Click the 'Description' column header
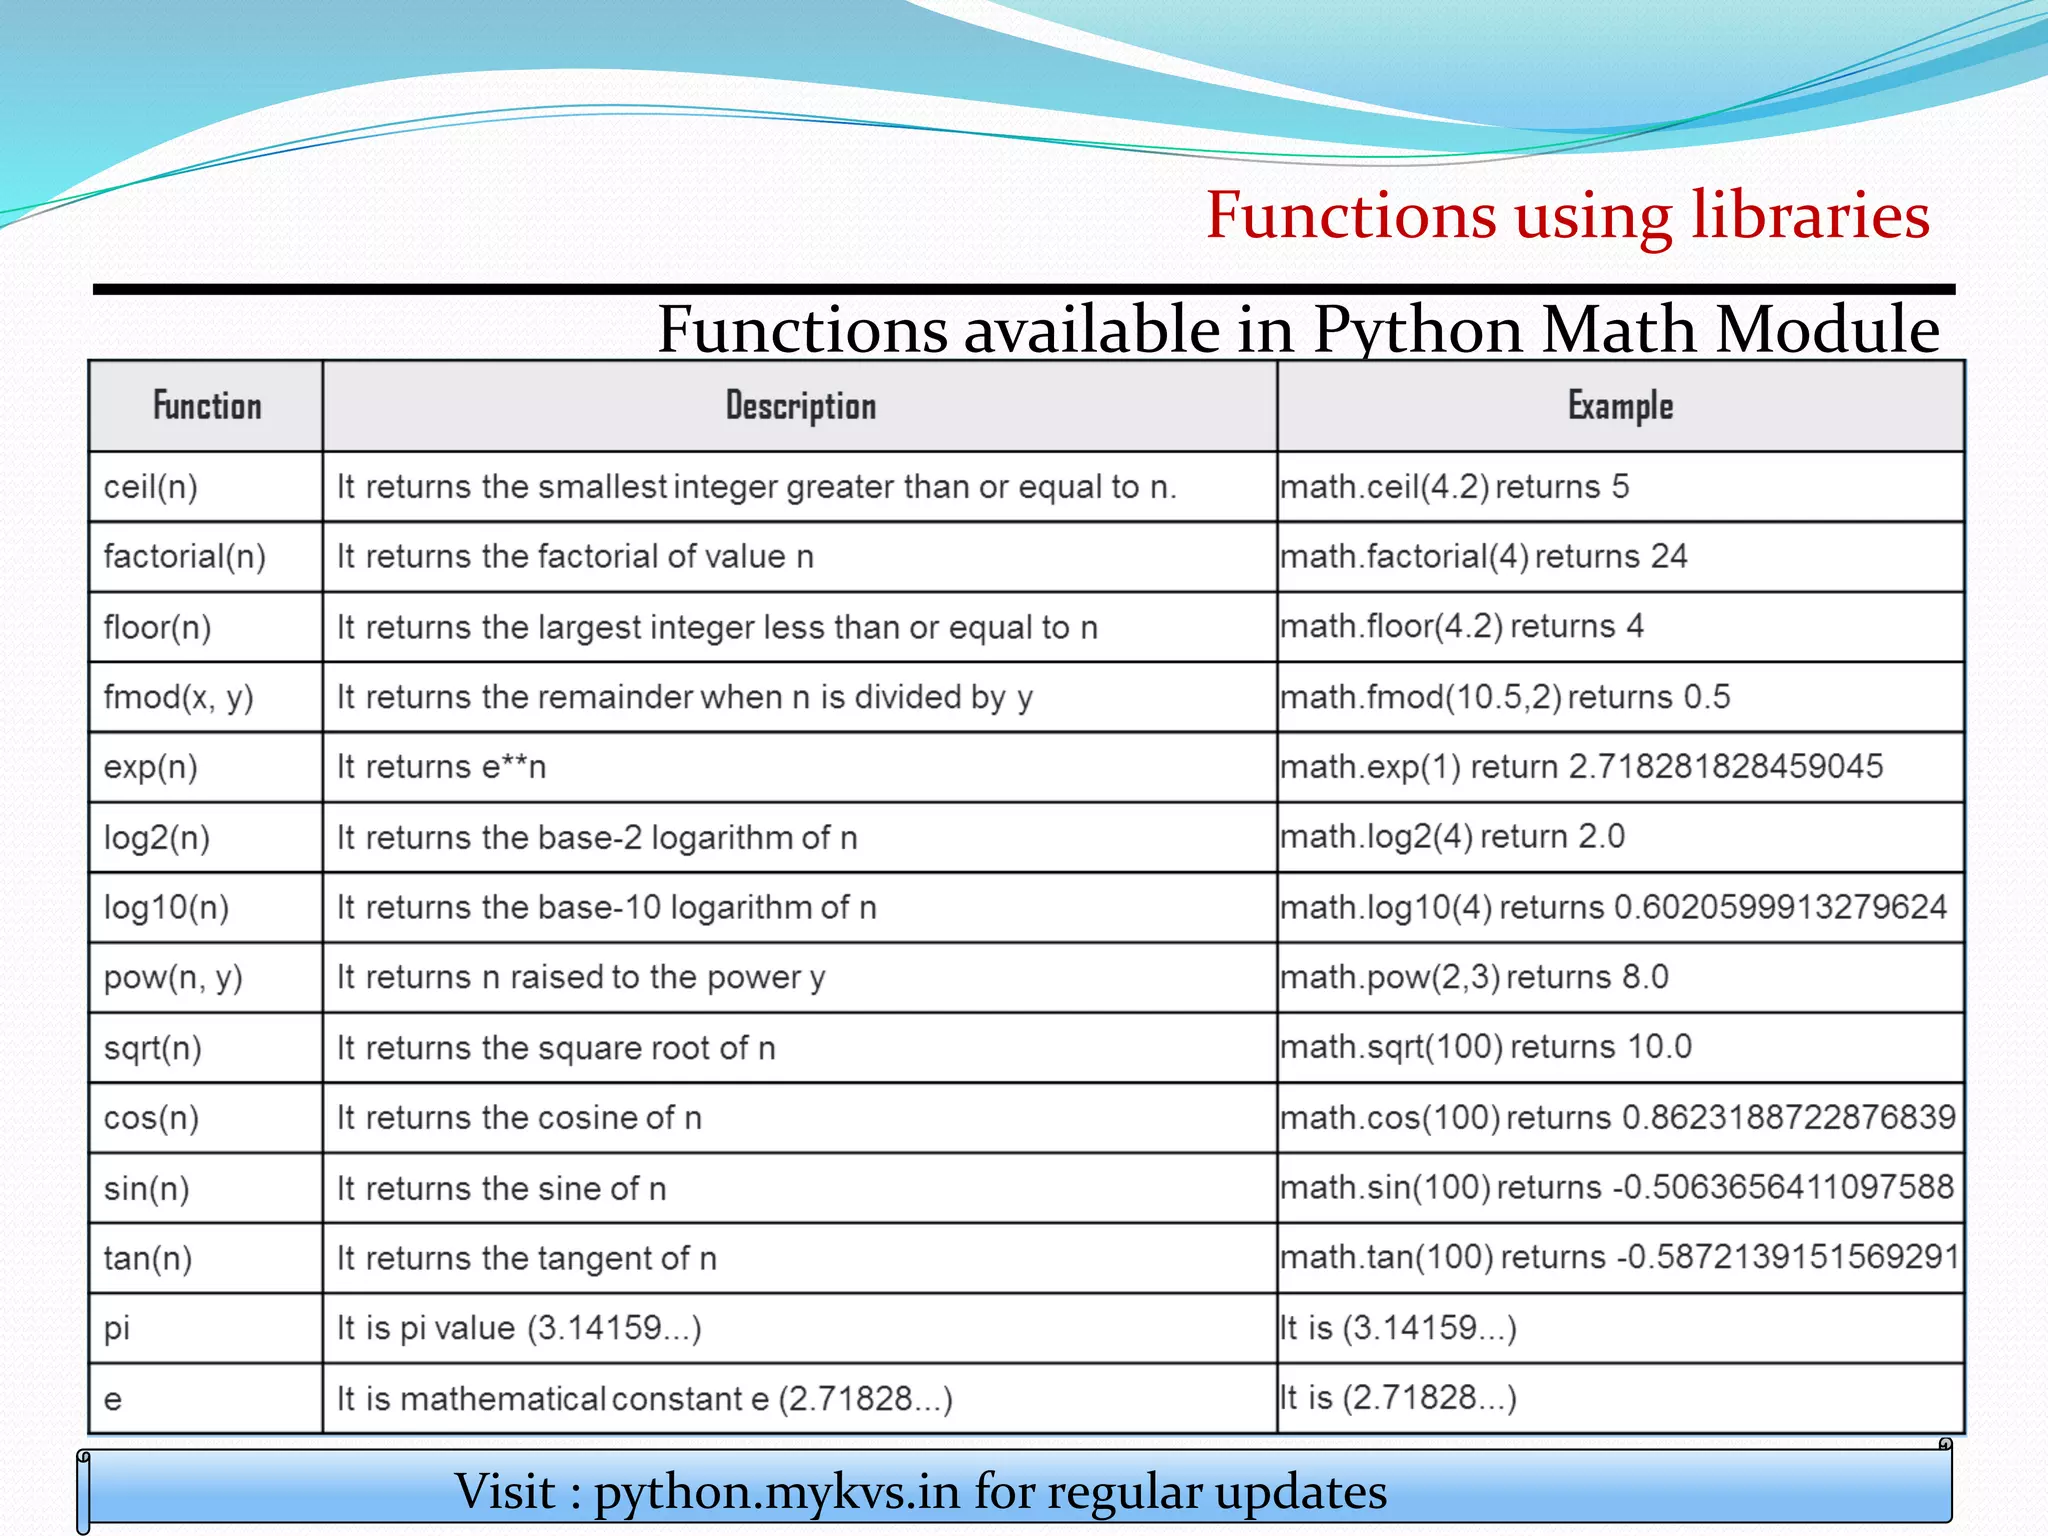 pos(800,406)
